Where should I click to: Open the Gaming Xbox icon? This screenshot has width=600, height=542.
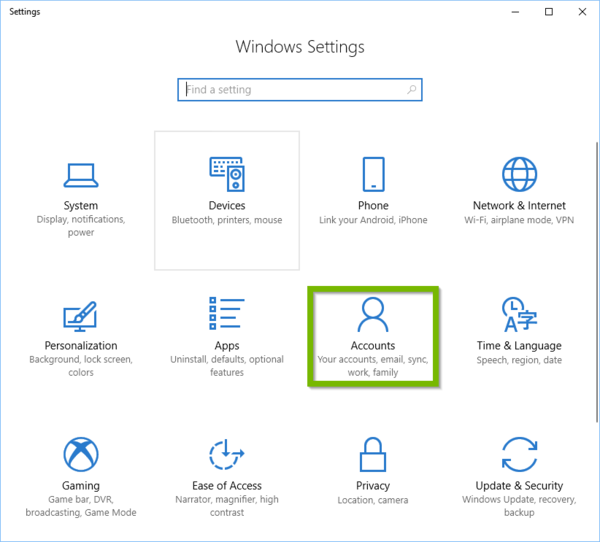(x=81, y=454)
